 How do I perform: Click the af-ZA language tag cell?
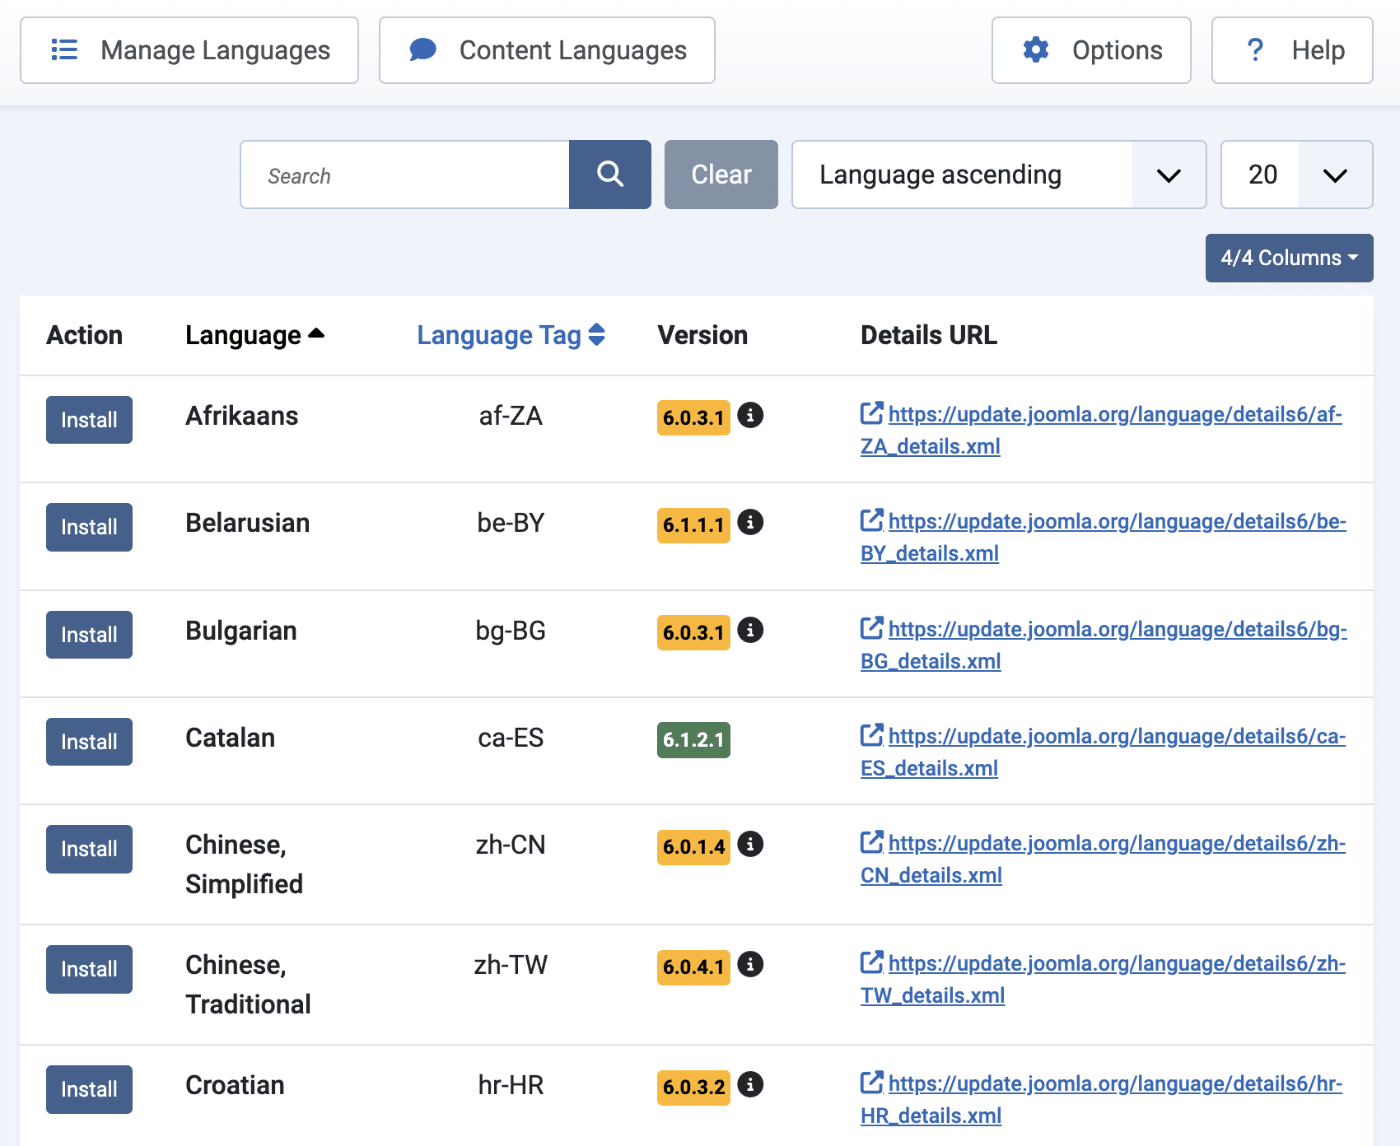[511, 416]
